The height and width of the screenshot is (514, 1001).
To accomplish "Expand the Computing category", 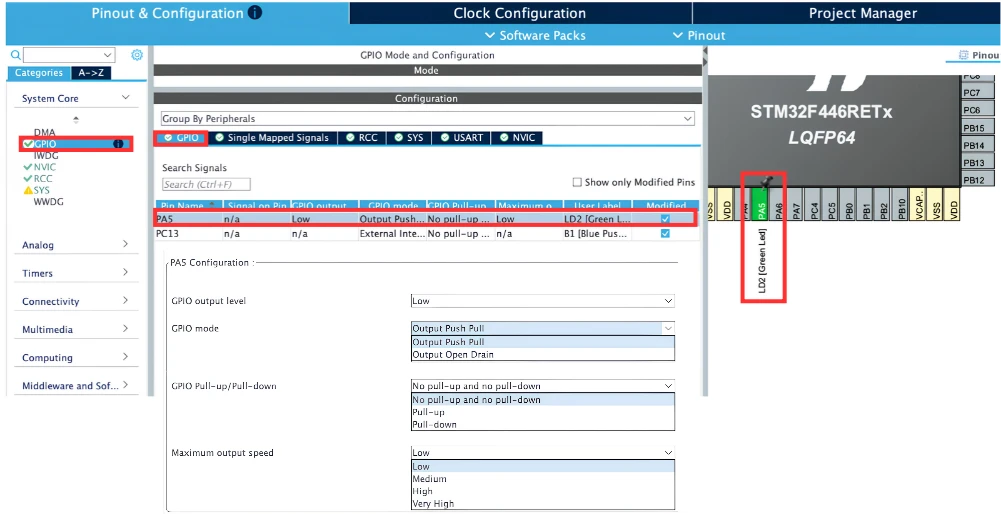I will (x=126, y=356).
